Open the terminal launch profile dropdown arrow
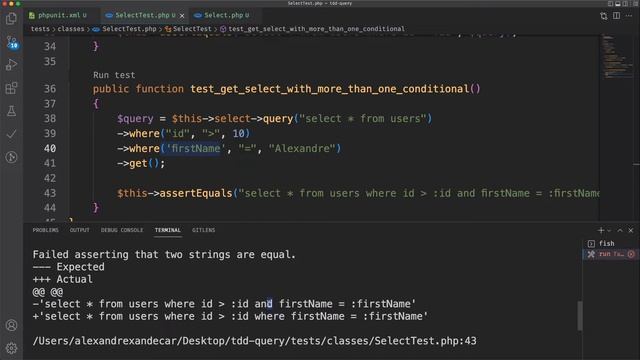 (x=609, y=231)
